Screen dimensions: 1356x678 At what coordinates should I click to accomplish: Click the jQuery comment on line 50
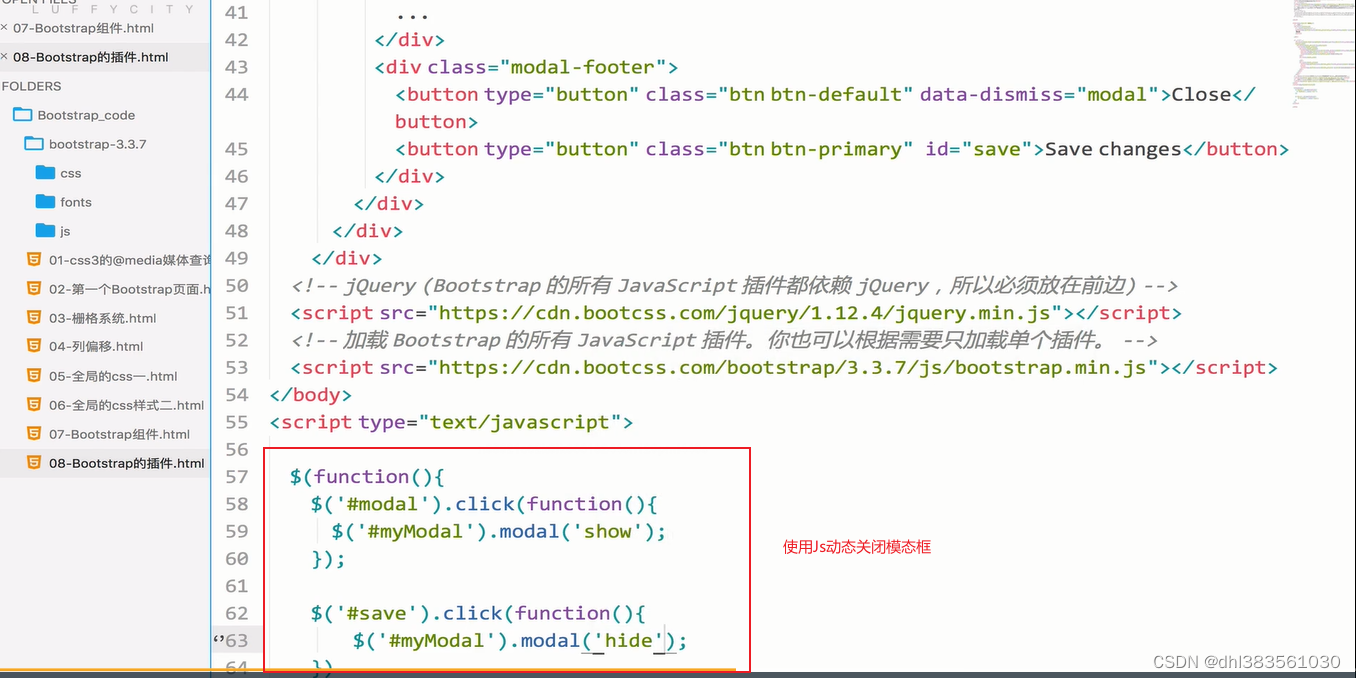[x=735, y=286]
